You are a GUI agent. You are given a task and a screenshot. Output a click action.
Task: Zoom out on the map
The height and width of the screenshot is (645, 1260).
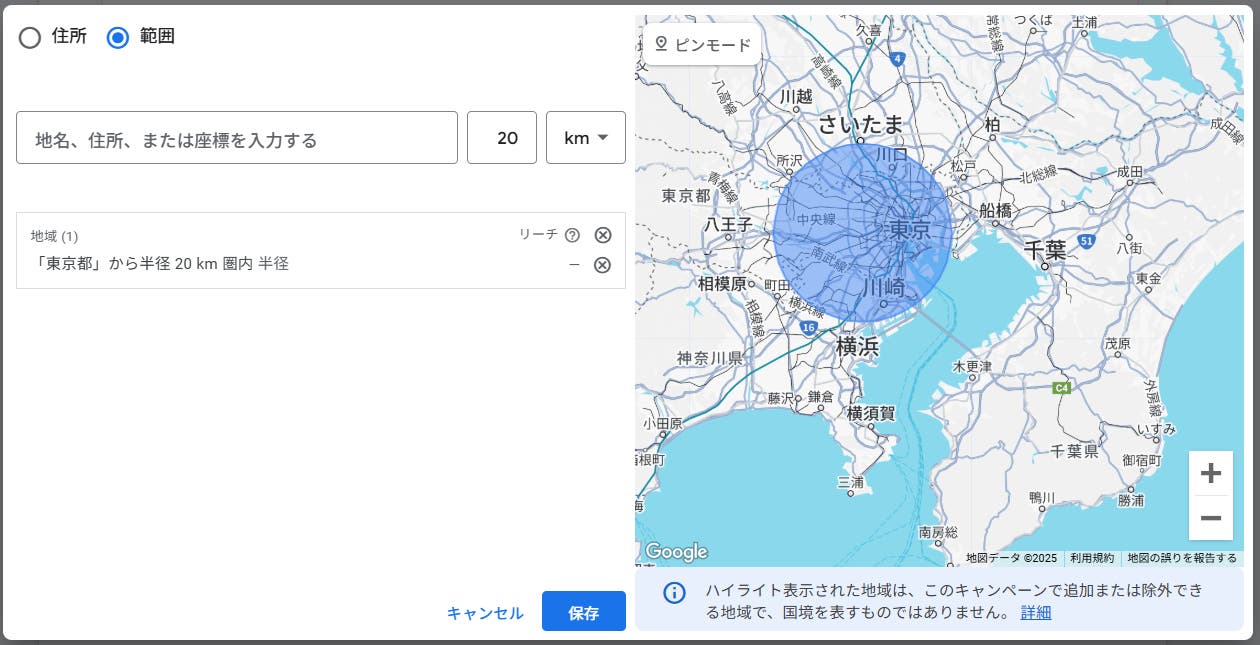point(1210,518)
